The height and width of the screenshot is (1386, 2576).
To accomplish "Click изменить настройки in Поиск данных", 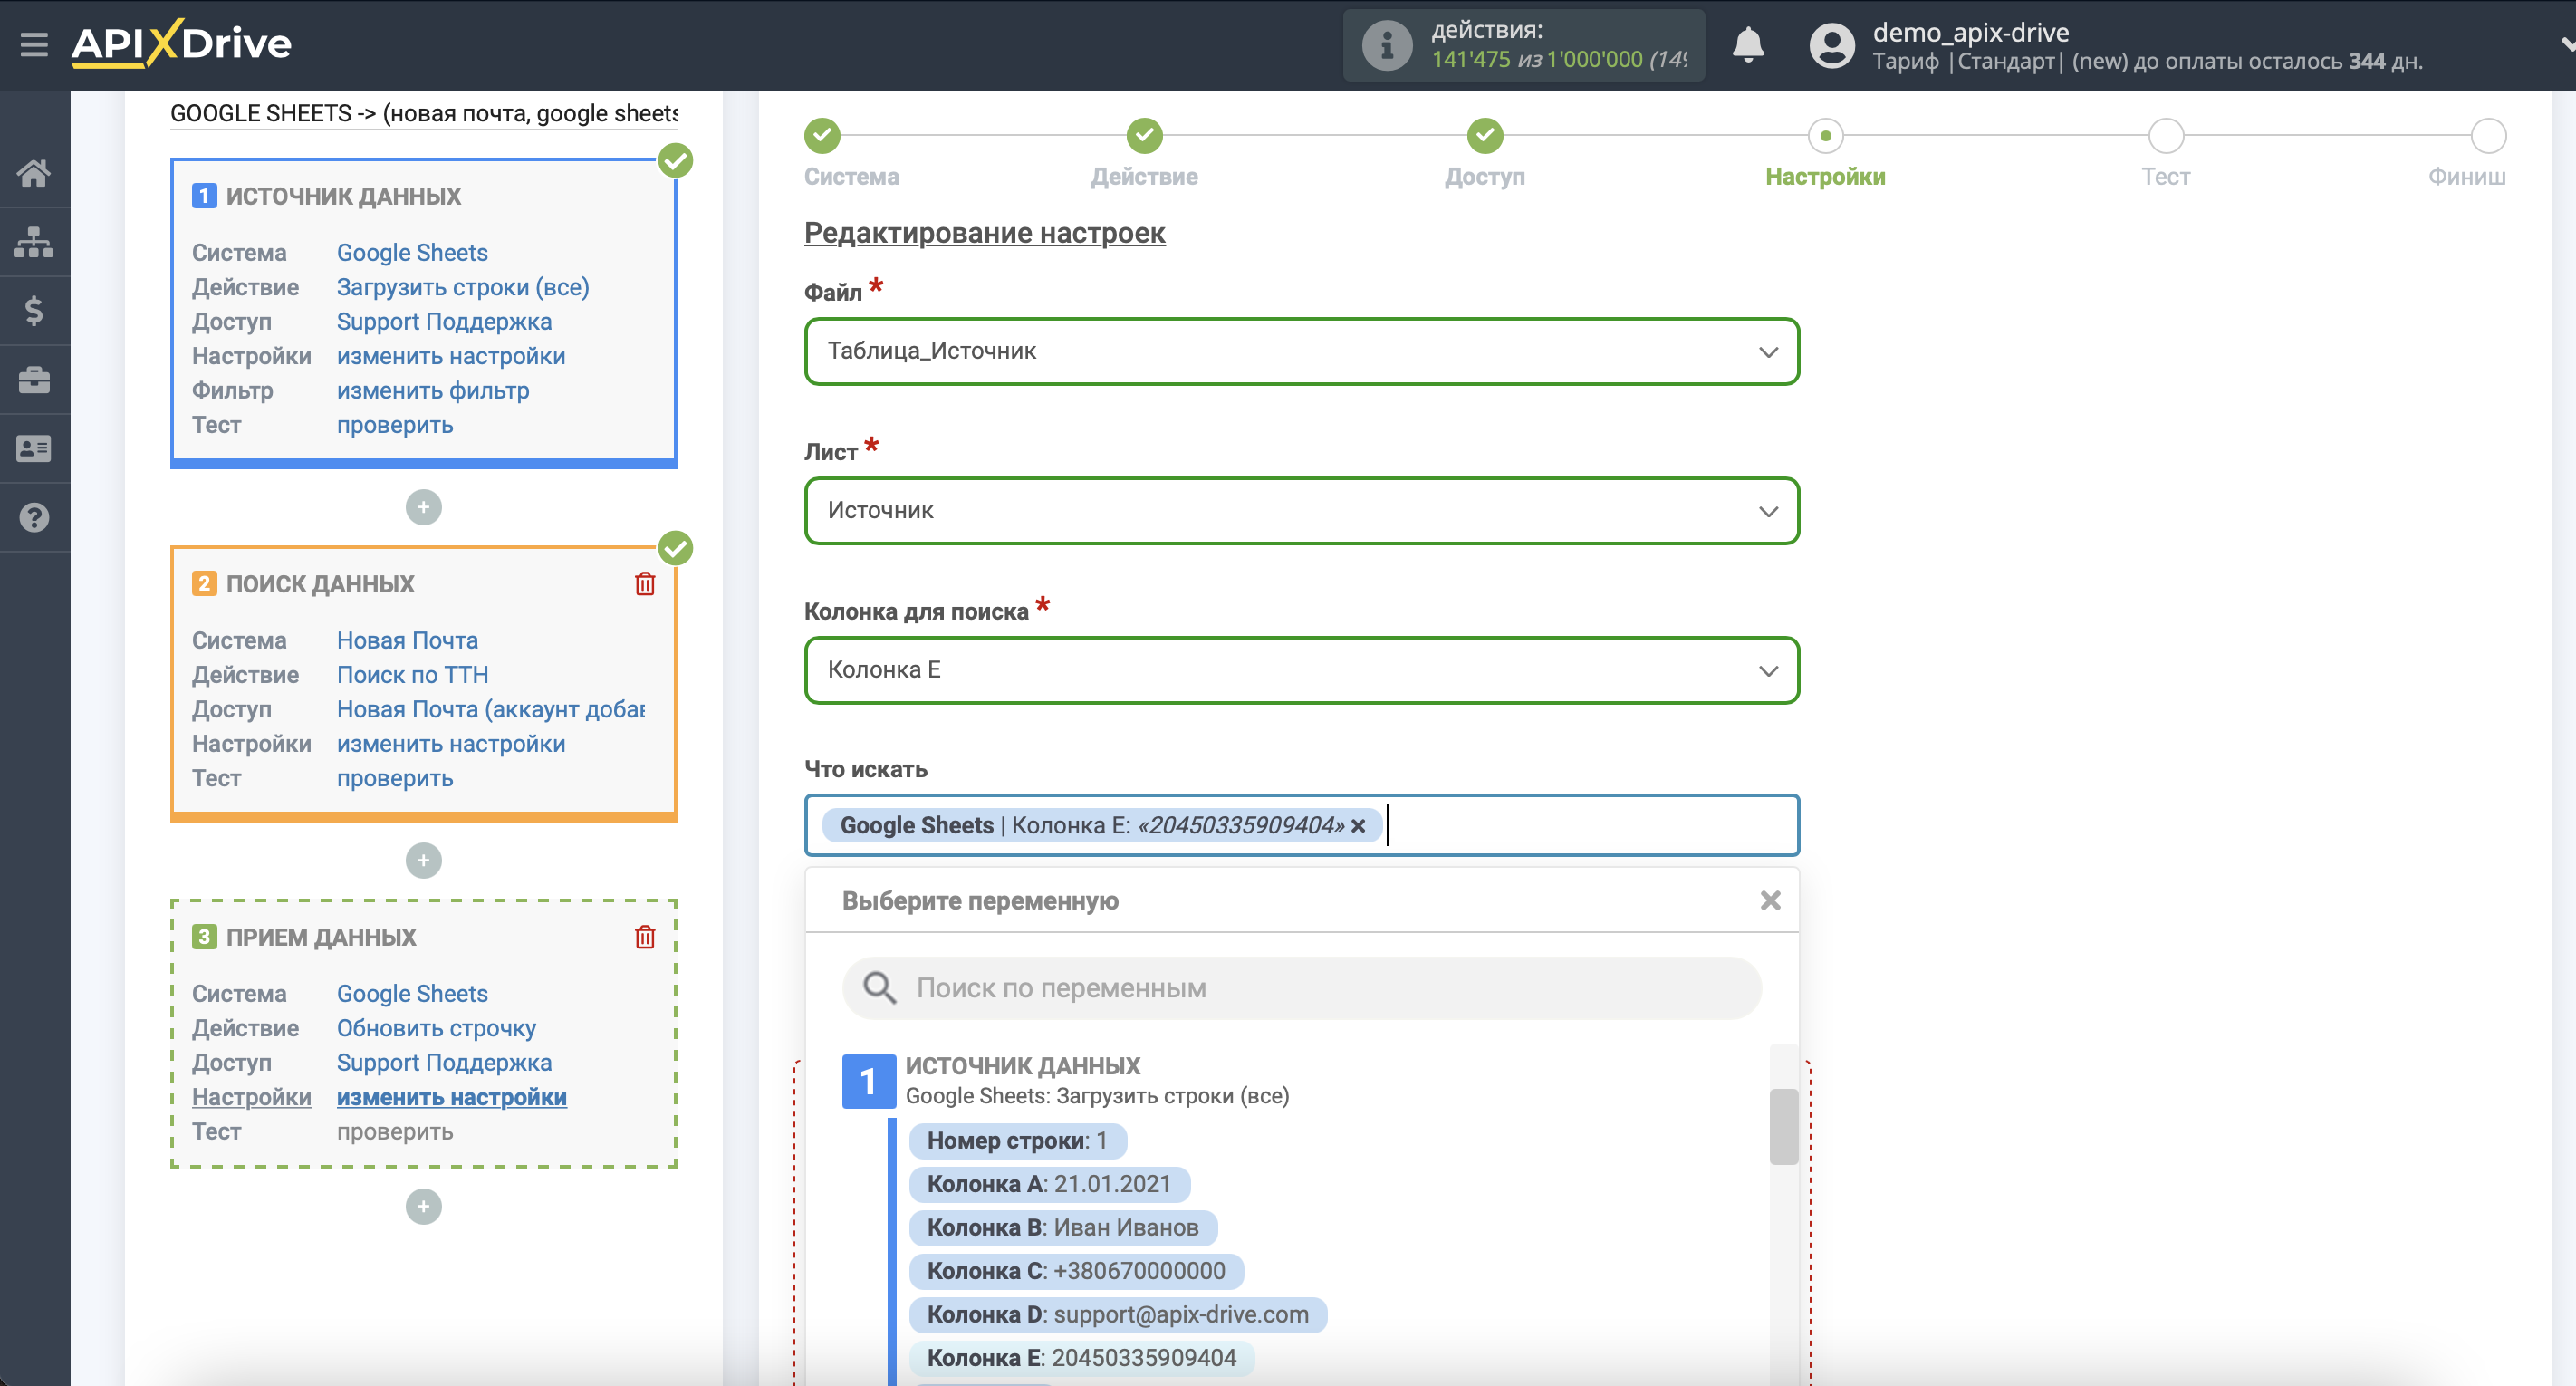I will [451, 744].
